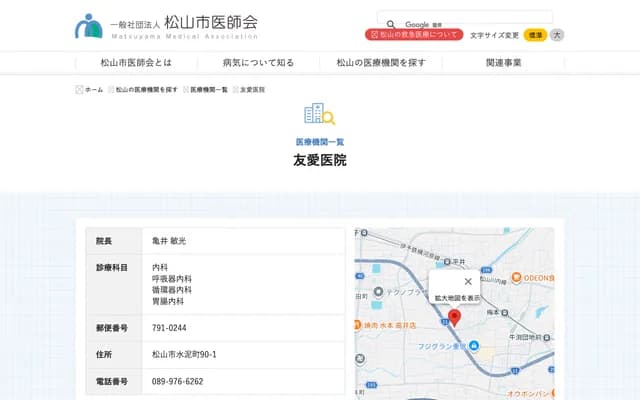The image size is (640, 400).
Task: Click the red location pin on map
Action: 454,317
